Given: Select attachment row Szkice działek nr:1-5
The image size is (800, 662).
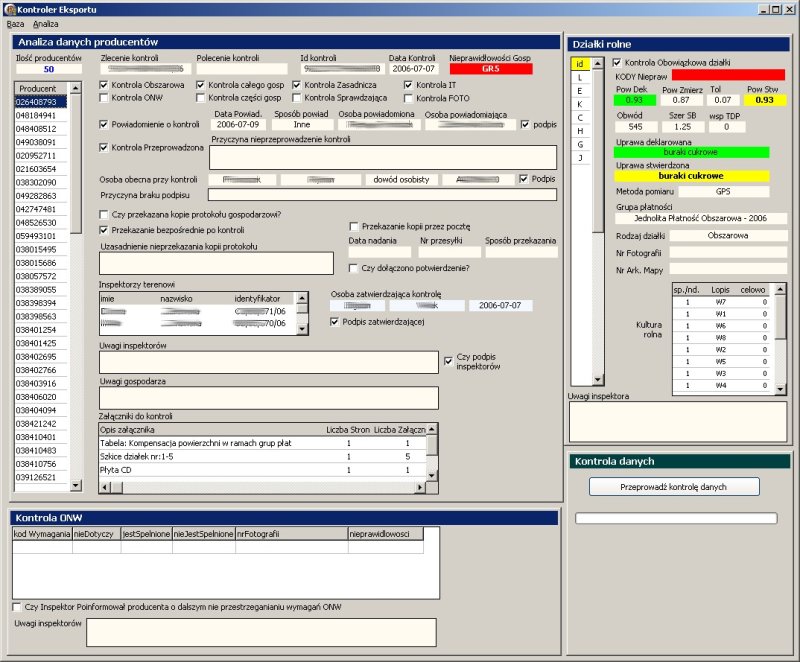Looking at the screenshot, I should point(262,456).
